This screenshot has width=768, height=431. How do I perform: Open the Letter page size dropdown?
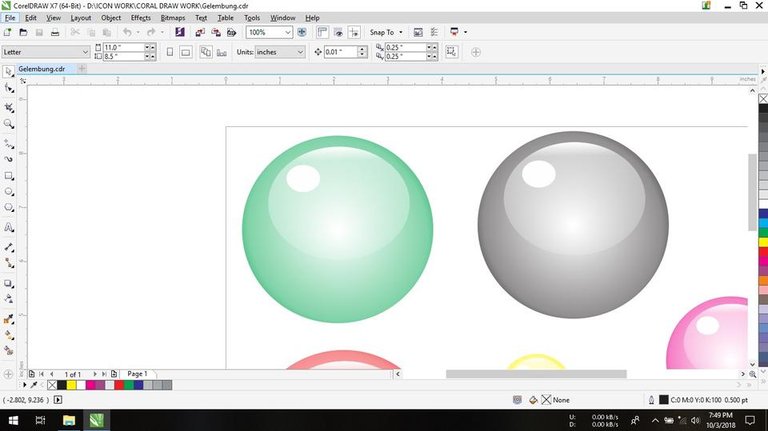[84, 52]
